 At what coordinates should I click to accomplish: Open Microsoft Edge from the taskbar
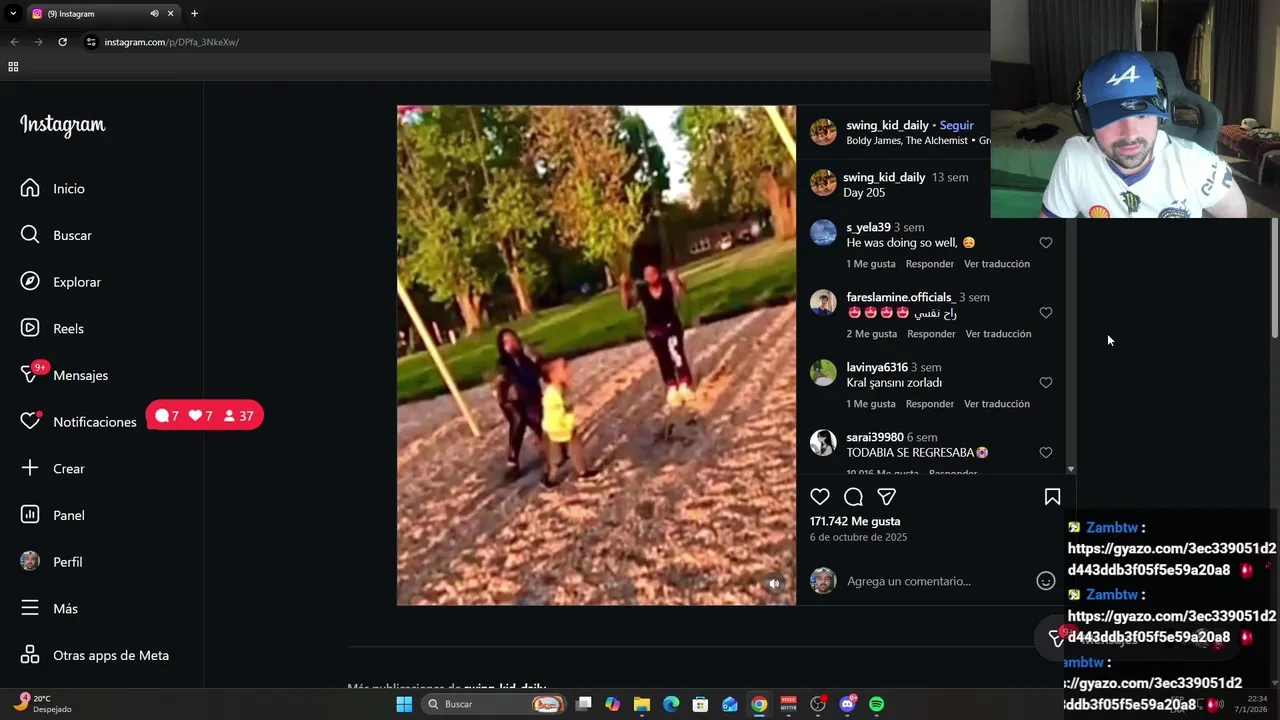(671, 704)
